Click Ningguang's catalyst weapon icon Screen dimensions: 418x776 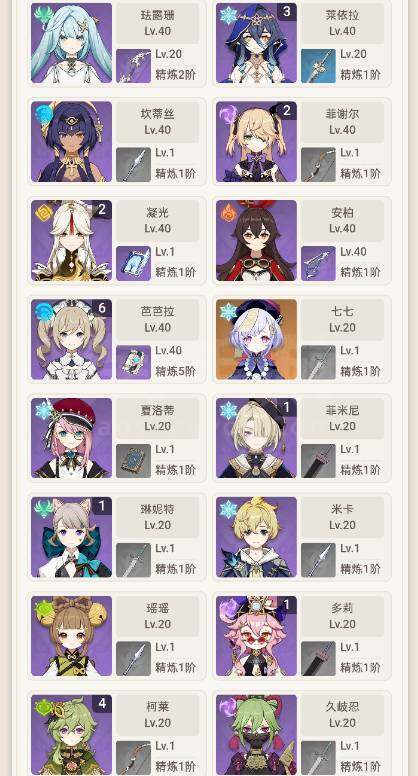134,264
